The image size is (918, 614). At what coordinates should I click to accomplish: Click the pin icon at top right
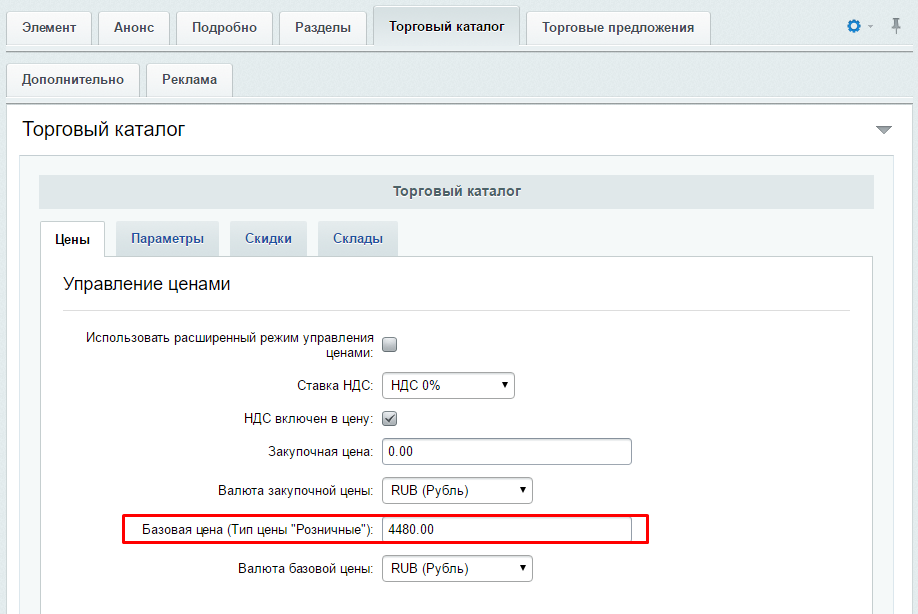896,26
